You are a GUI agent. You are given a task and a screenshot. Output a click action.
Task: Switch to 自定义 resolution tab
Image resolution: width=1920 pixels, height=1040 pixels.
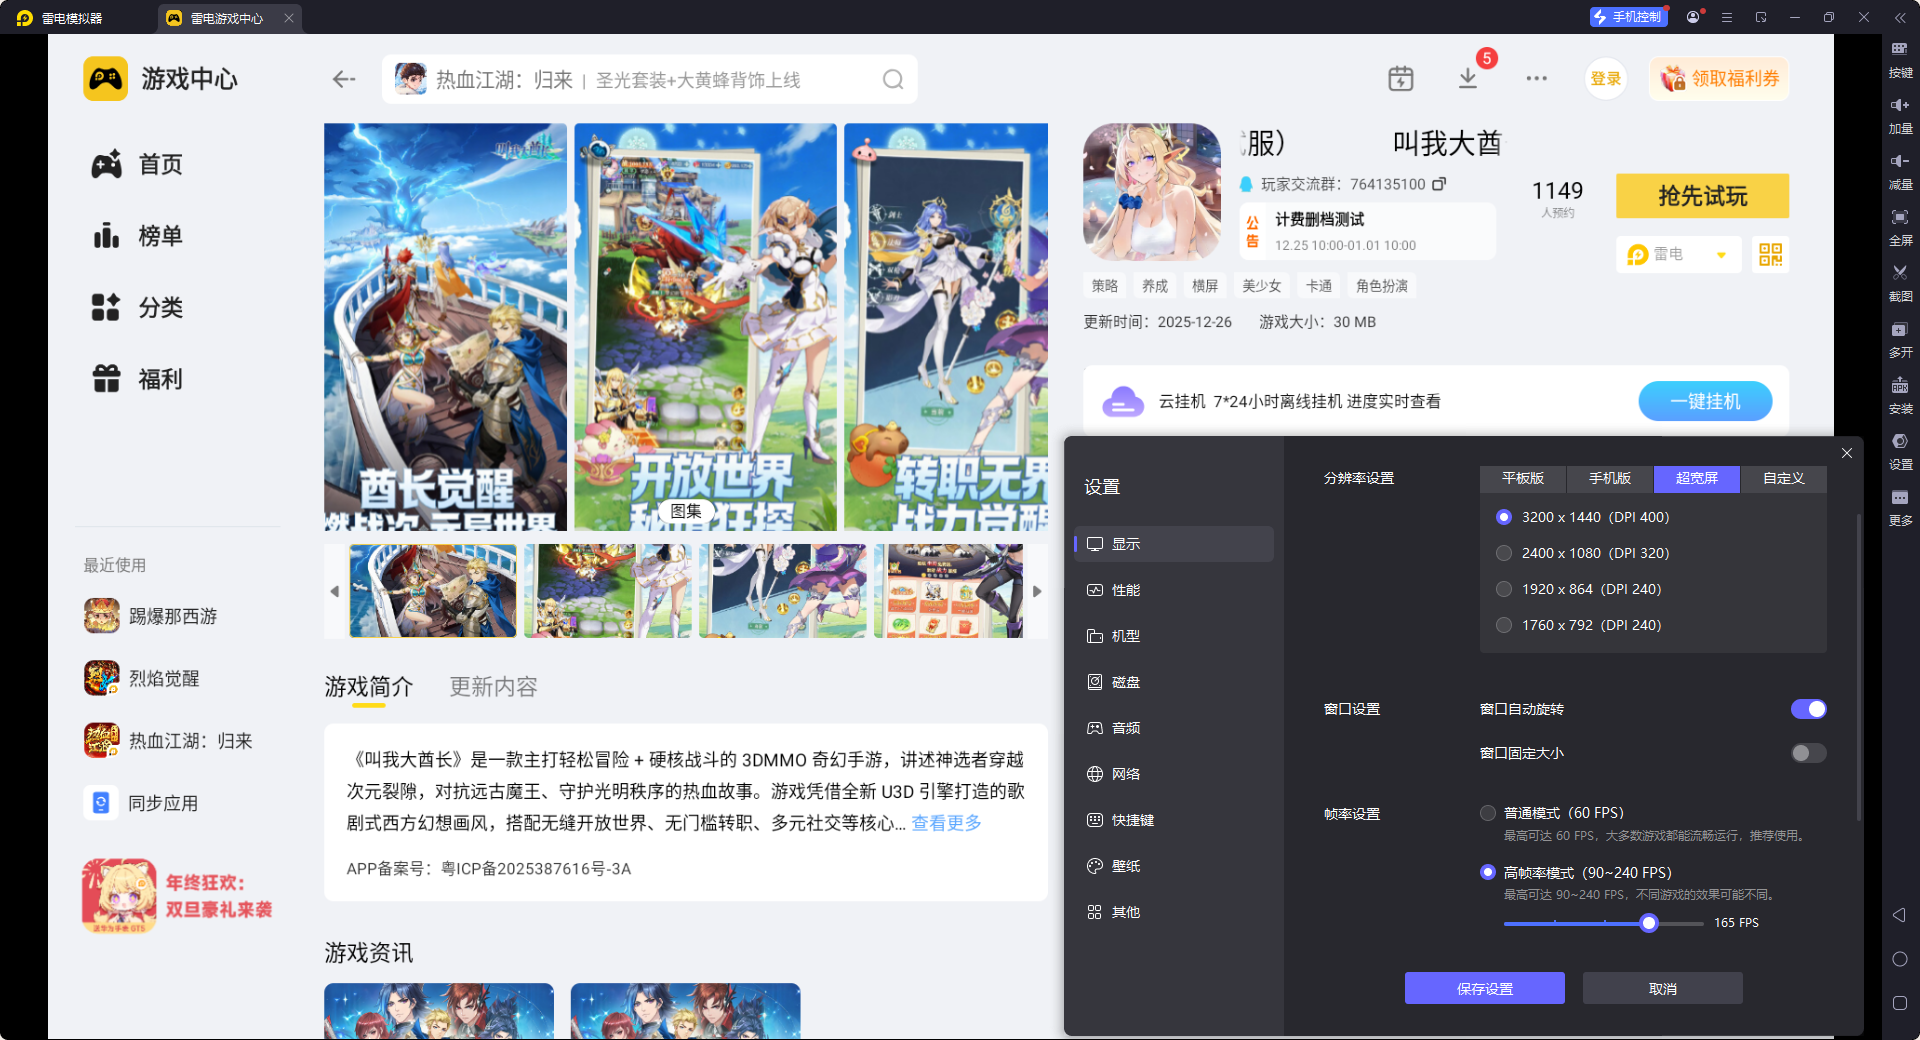pos(1784,479)
